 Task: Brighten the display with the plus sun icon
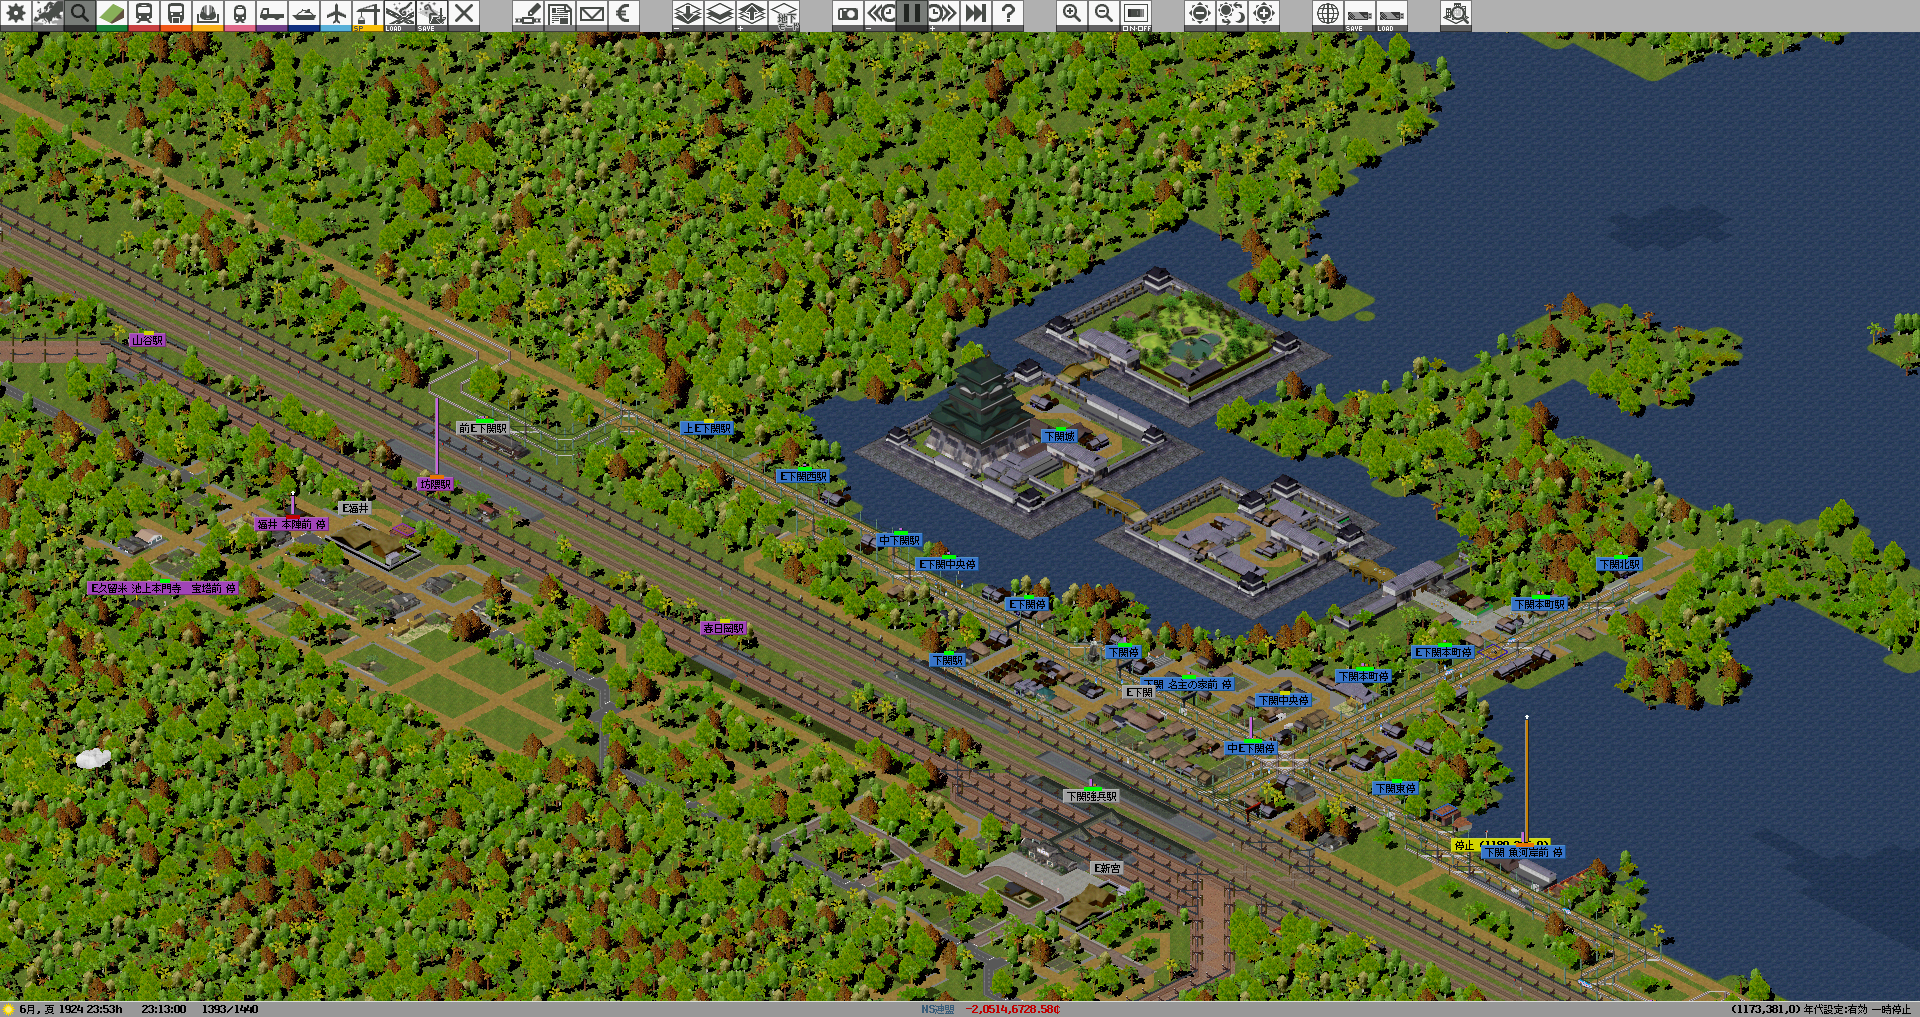click(x=1264, y=14)
